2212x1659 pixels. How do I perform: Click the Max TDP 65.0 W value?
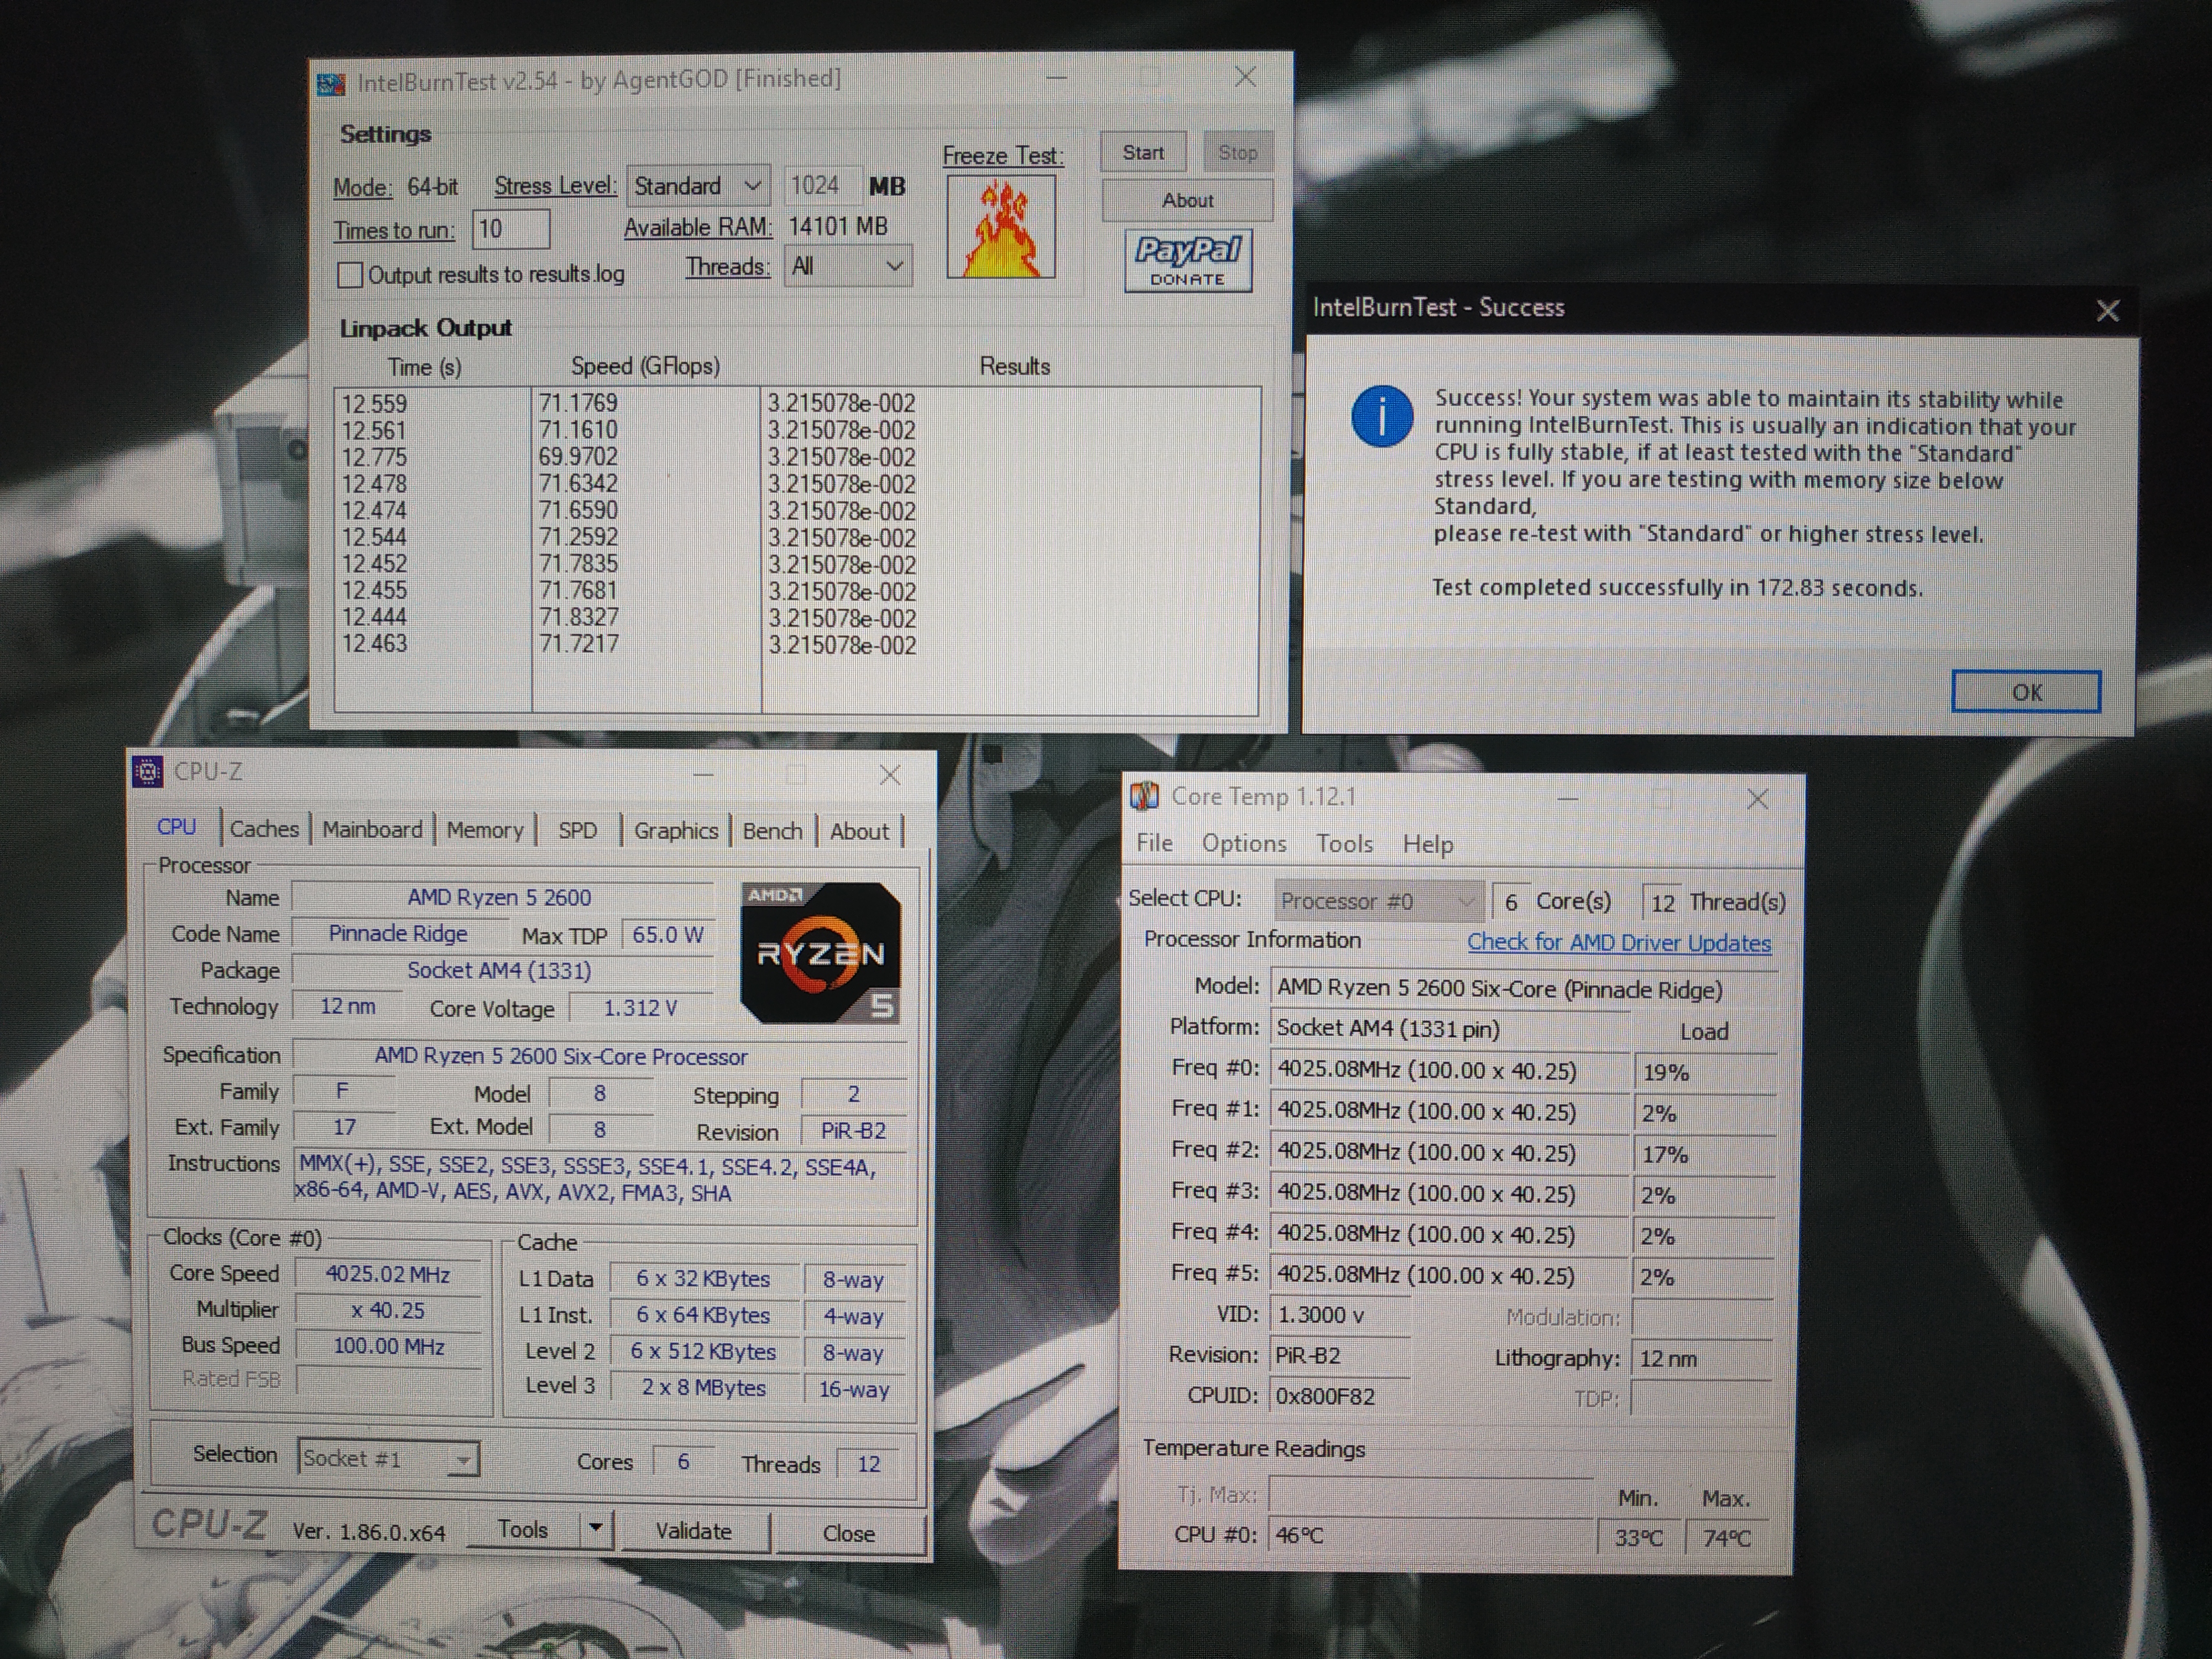pyautogui.click(x=667, y=935)
